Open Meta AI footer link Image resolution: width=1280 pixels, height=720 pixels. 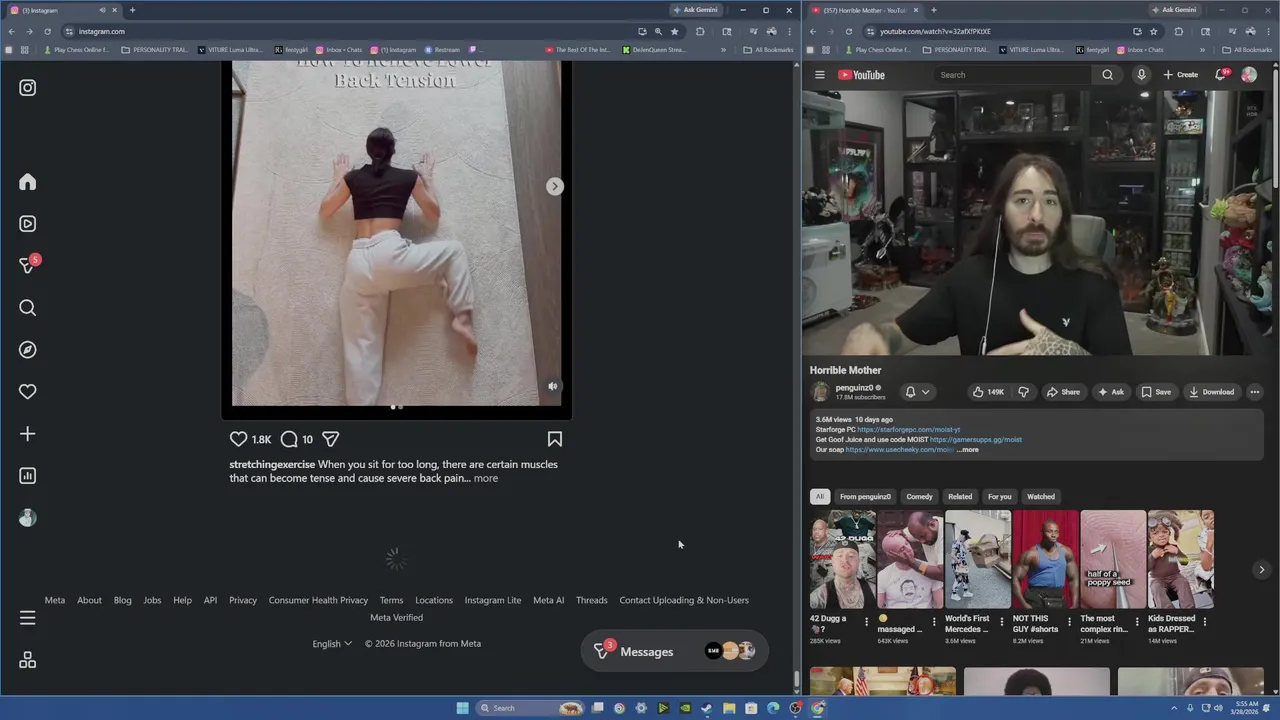tap(548, 600)
